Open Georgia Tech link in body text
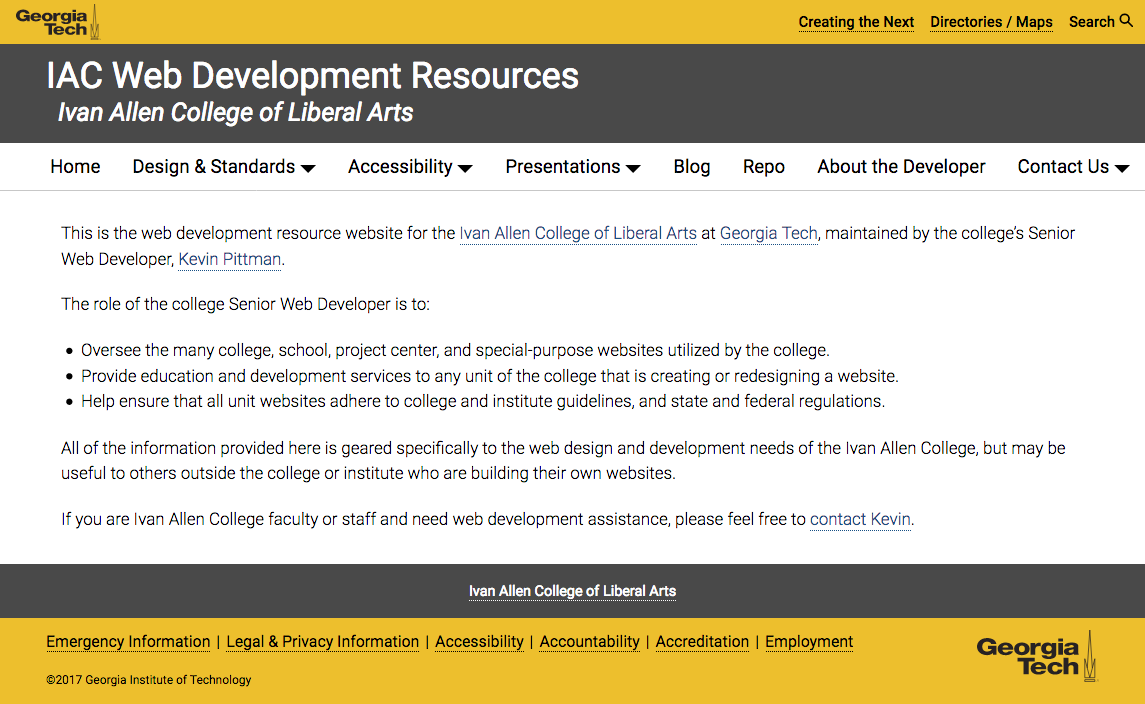The width and height of the screenshot is (1145, 704). (768, 234)
